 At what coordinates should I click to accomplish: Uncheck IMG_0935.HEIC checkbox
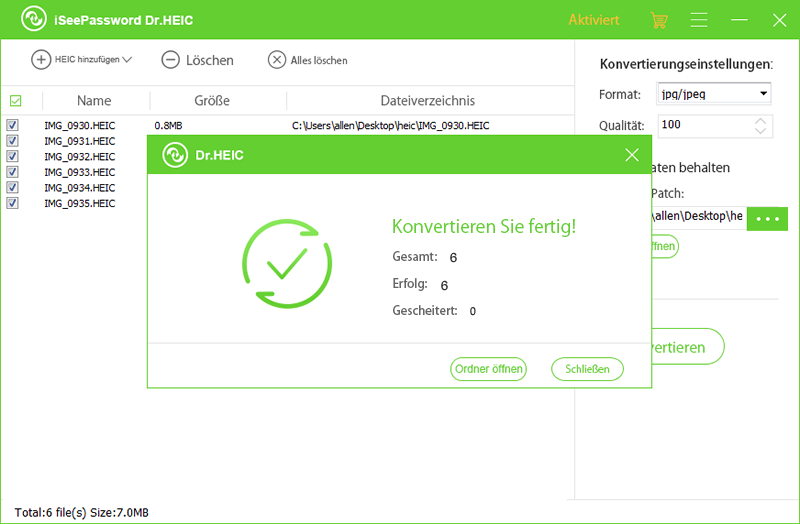(x=12, y=203)
